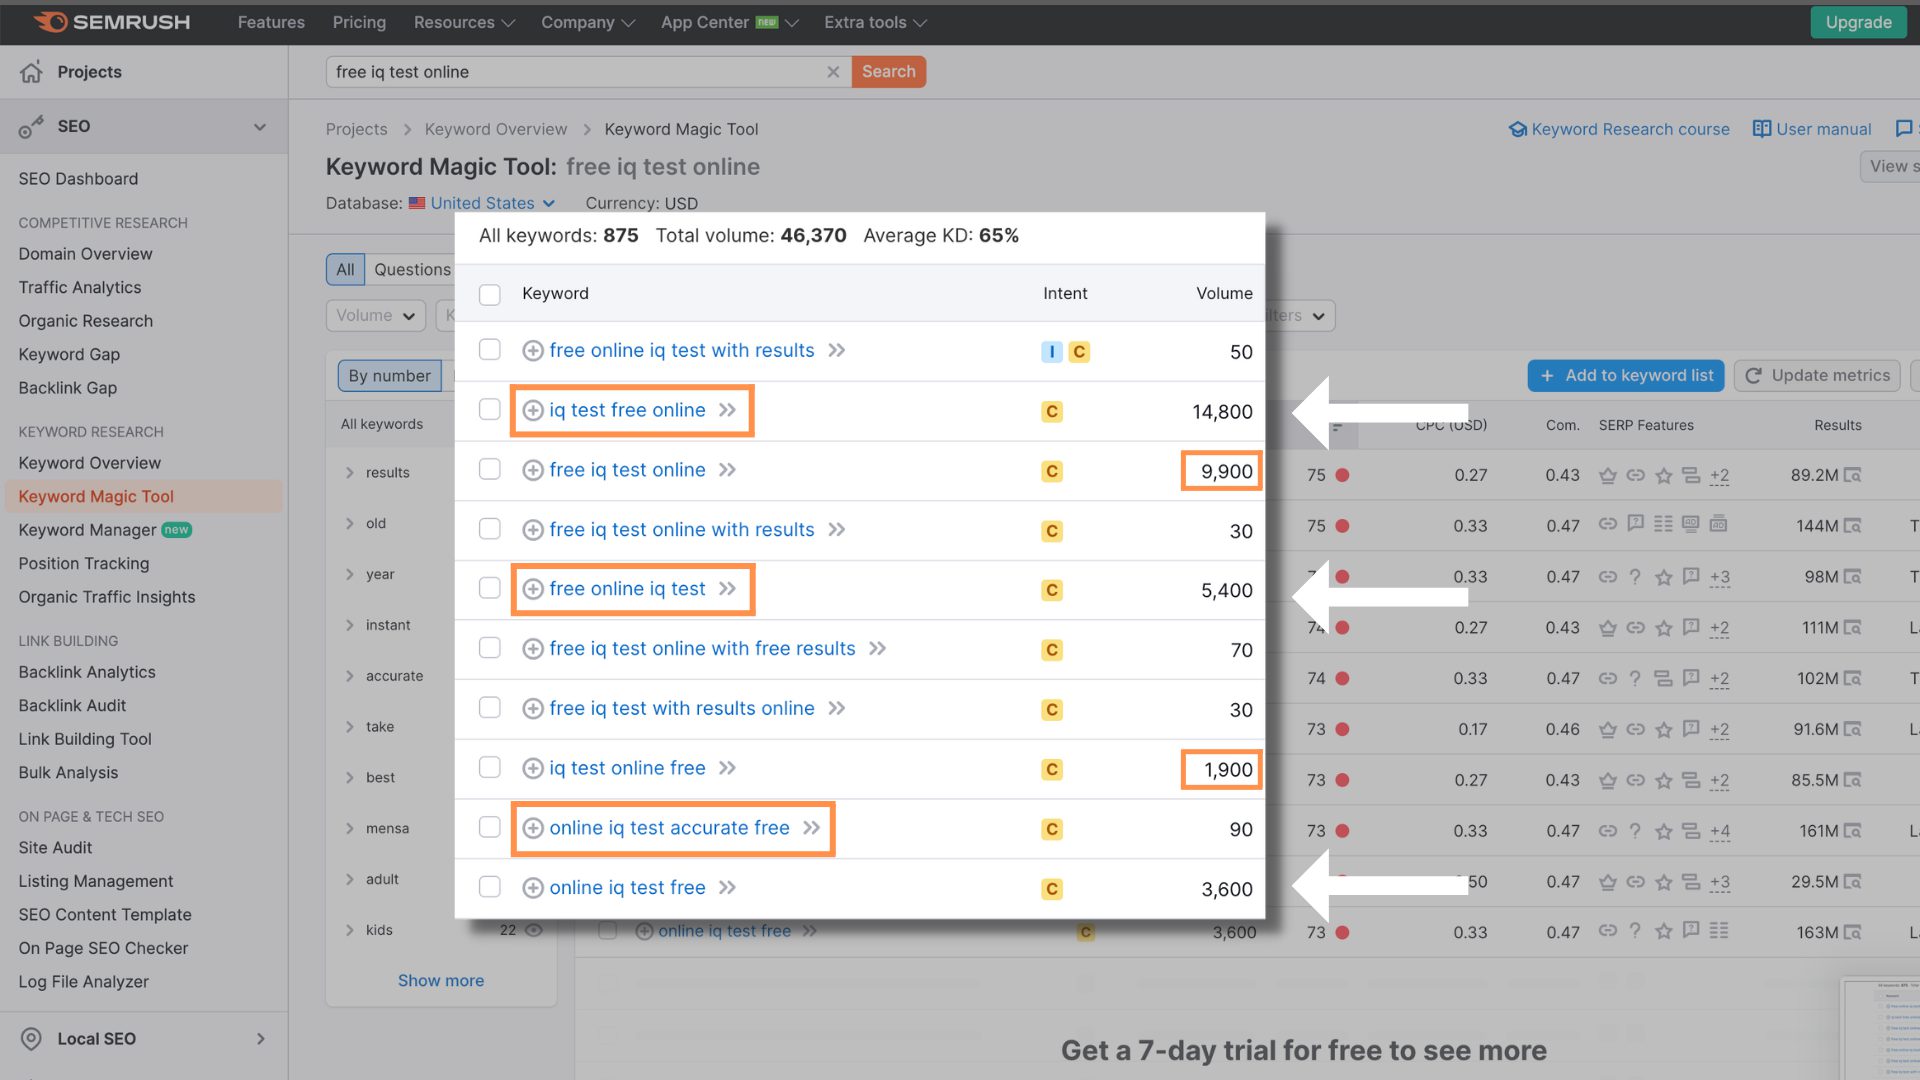View SERP icon next to 144M results
Screen dimensions: 1920x1080
coord(1853,526)
